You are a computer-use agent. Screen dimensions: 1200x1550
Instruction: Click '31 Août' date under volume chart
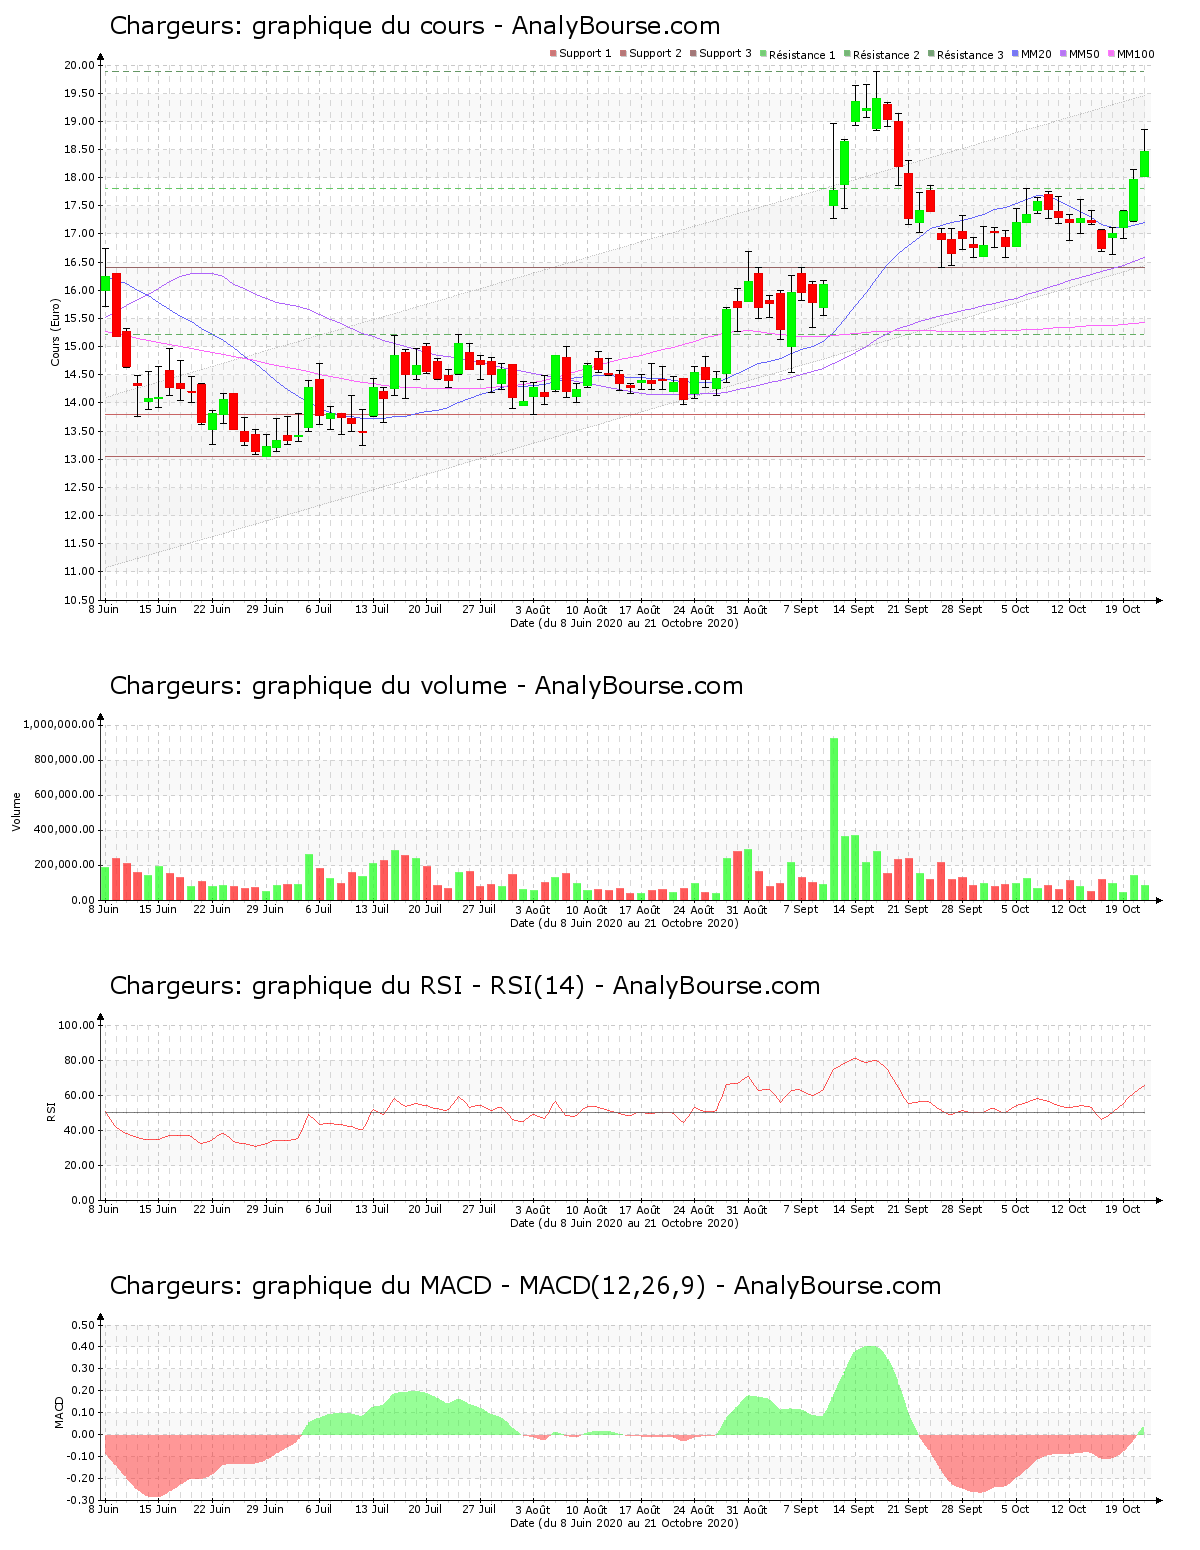click(747, 909)
